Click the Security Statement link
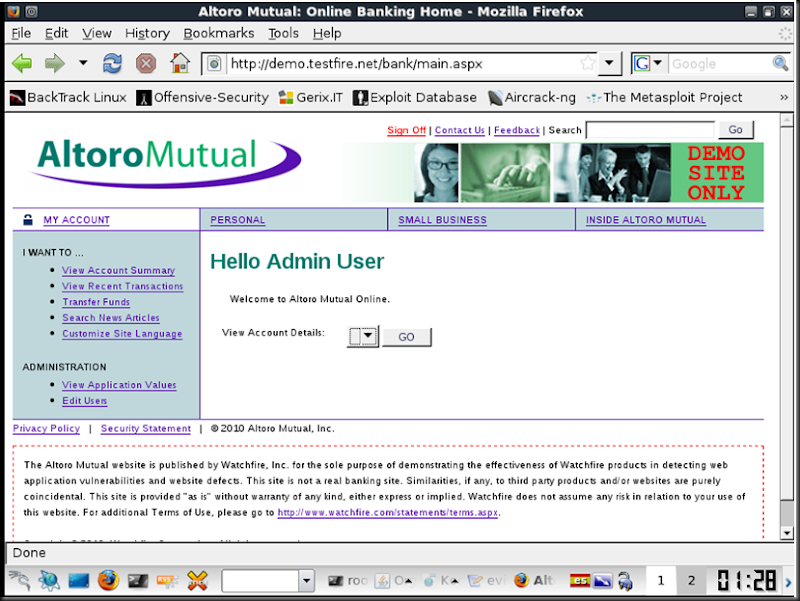Viewport: 800px width, 601px height. tap(146, 429)
